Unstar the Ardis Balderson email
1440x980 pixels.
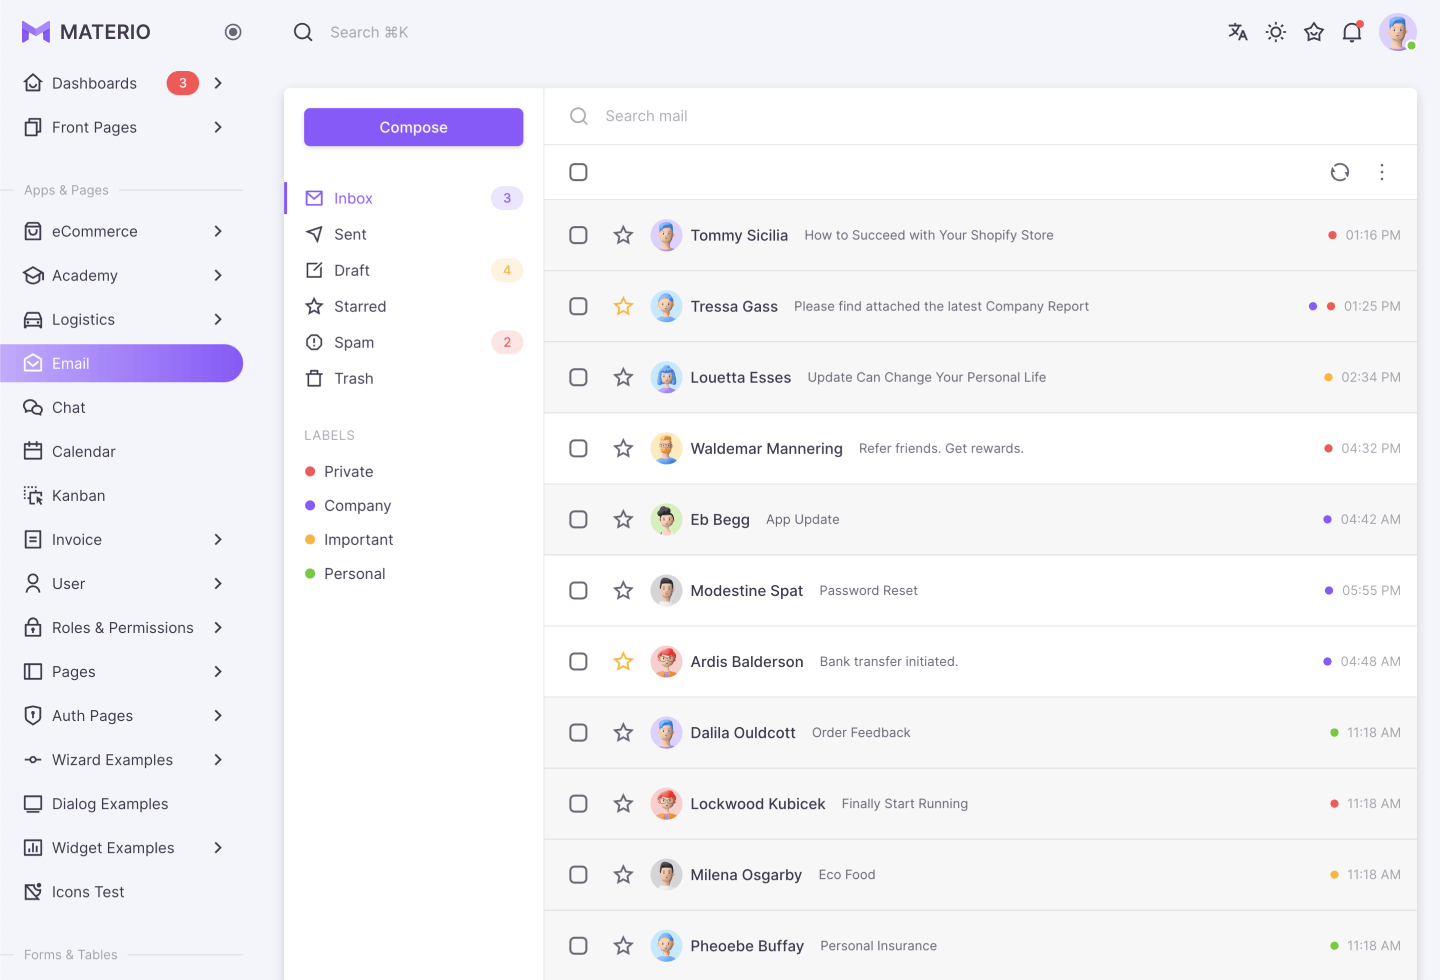(x=623, y=661)
